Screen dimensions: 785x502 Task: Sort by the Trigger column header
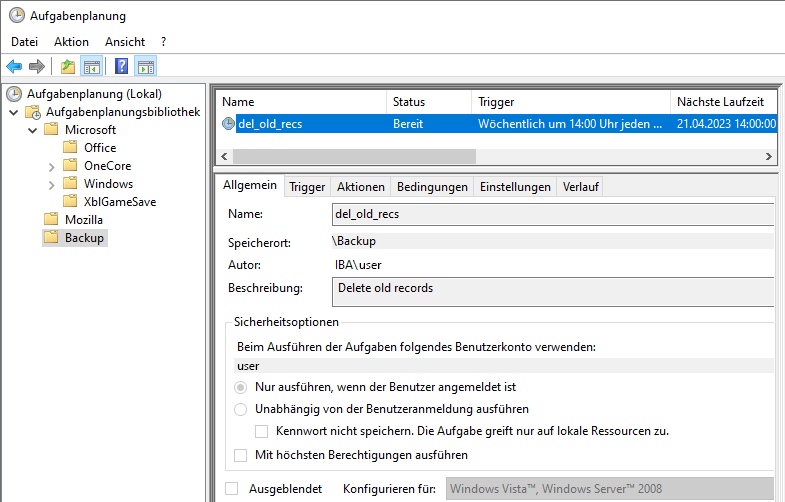(x=571, y=102)
